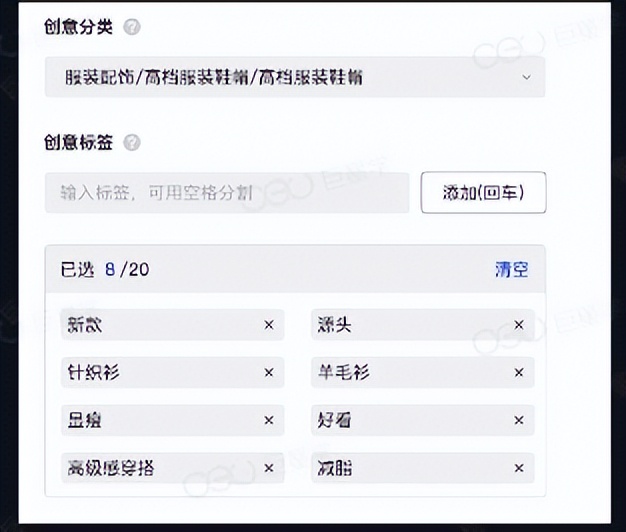Remove the 高级感穿搭 tag

(x=268, y=468)
